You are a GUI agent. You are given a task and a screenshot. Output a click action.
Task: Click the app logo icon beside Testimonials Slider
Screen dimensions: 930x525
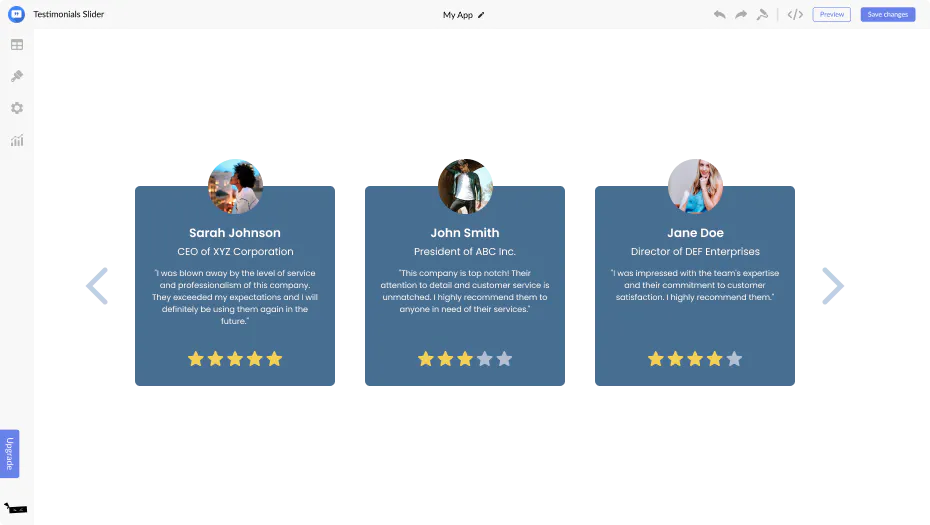click(17, 14)
